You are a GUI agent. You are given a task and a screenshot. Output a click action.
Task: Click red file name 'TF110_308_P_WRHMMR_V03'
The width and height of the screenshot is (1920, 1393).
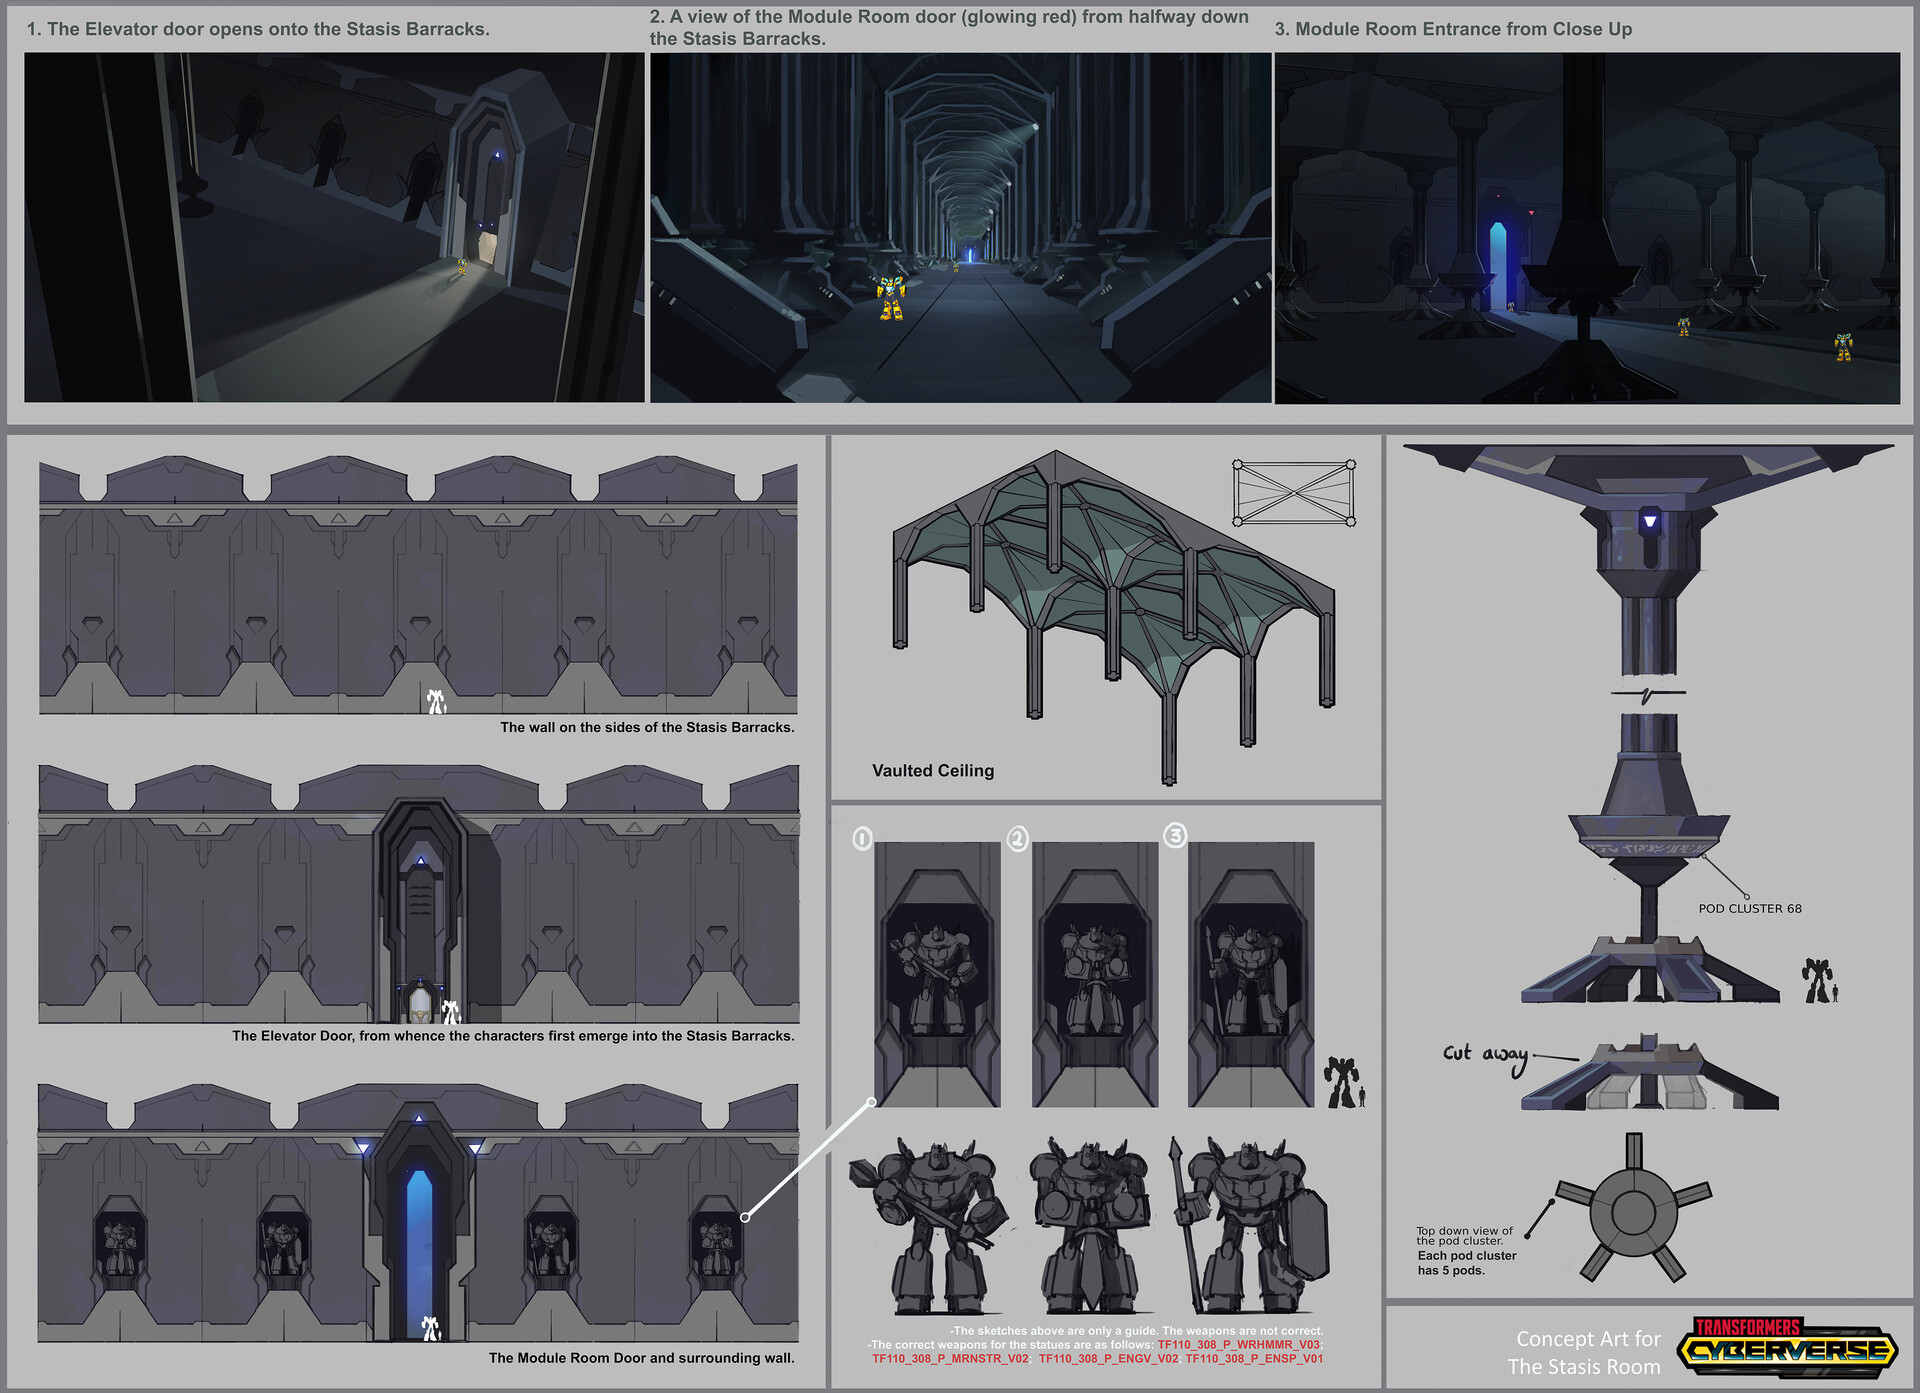pos(1239,1345)
